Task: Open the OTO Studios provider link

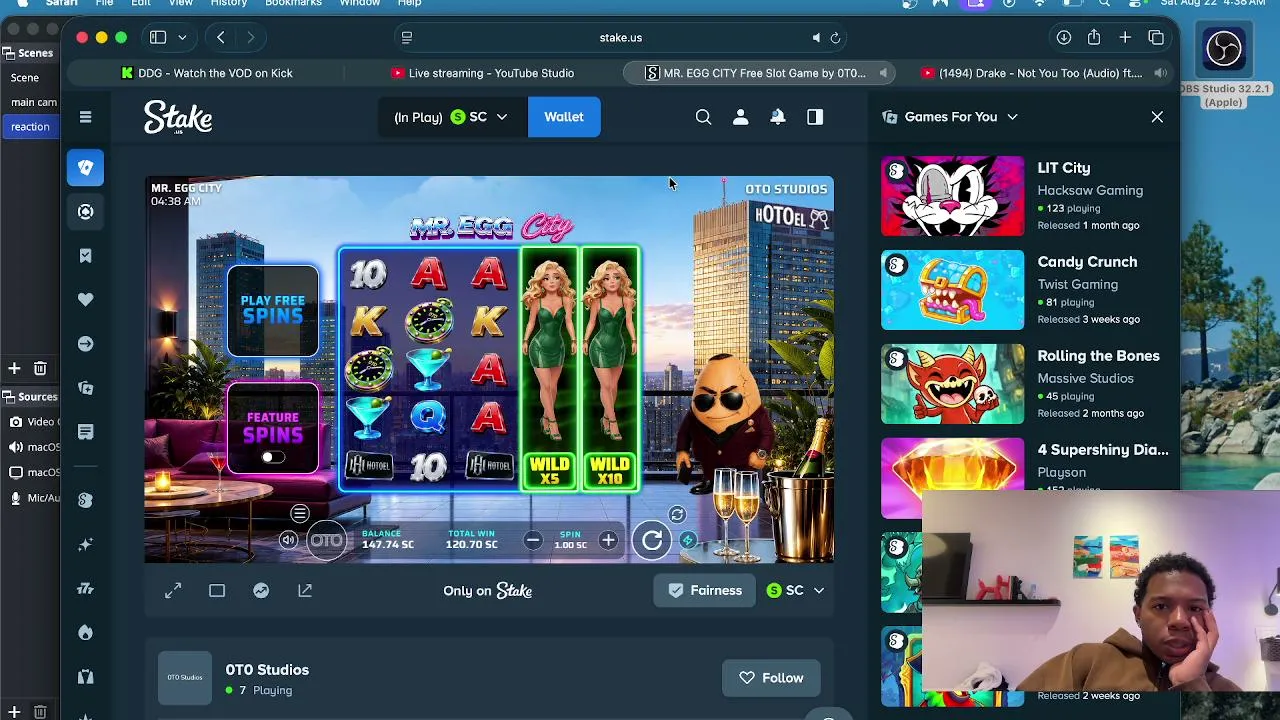Action: [x=267, y=670]
